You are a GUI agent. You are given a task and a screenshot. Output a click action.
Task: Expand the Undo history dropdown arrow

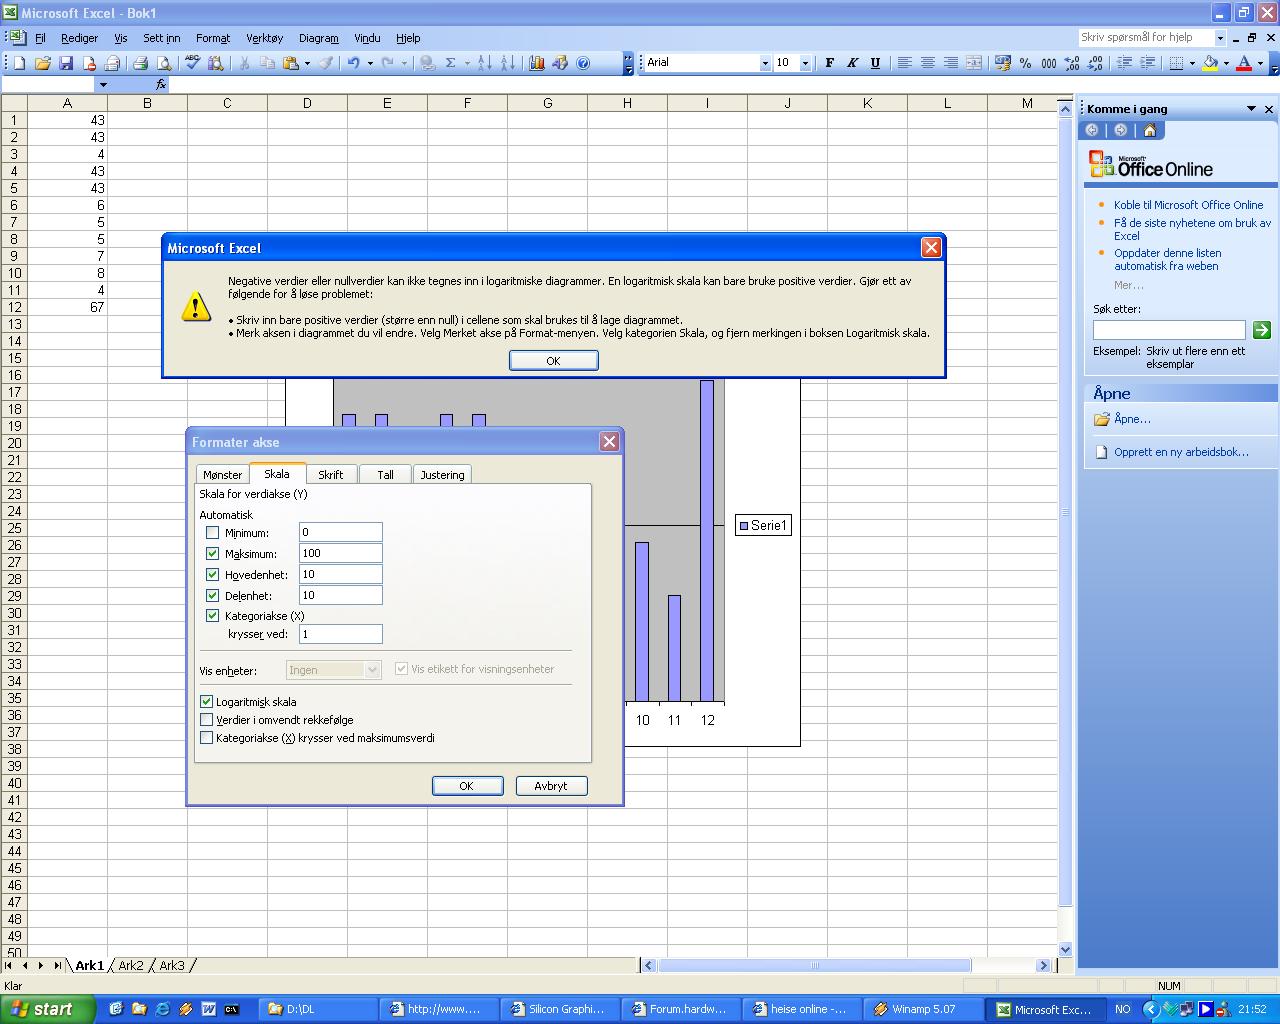pyautogui.click(x=370, y=63)
